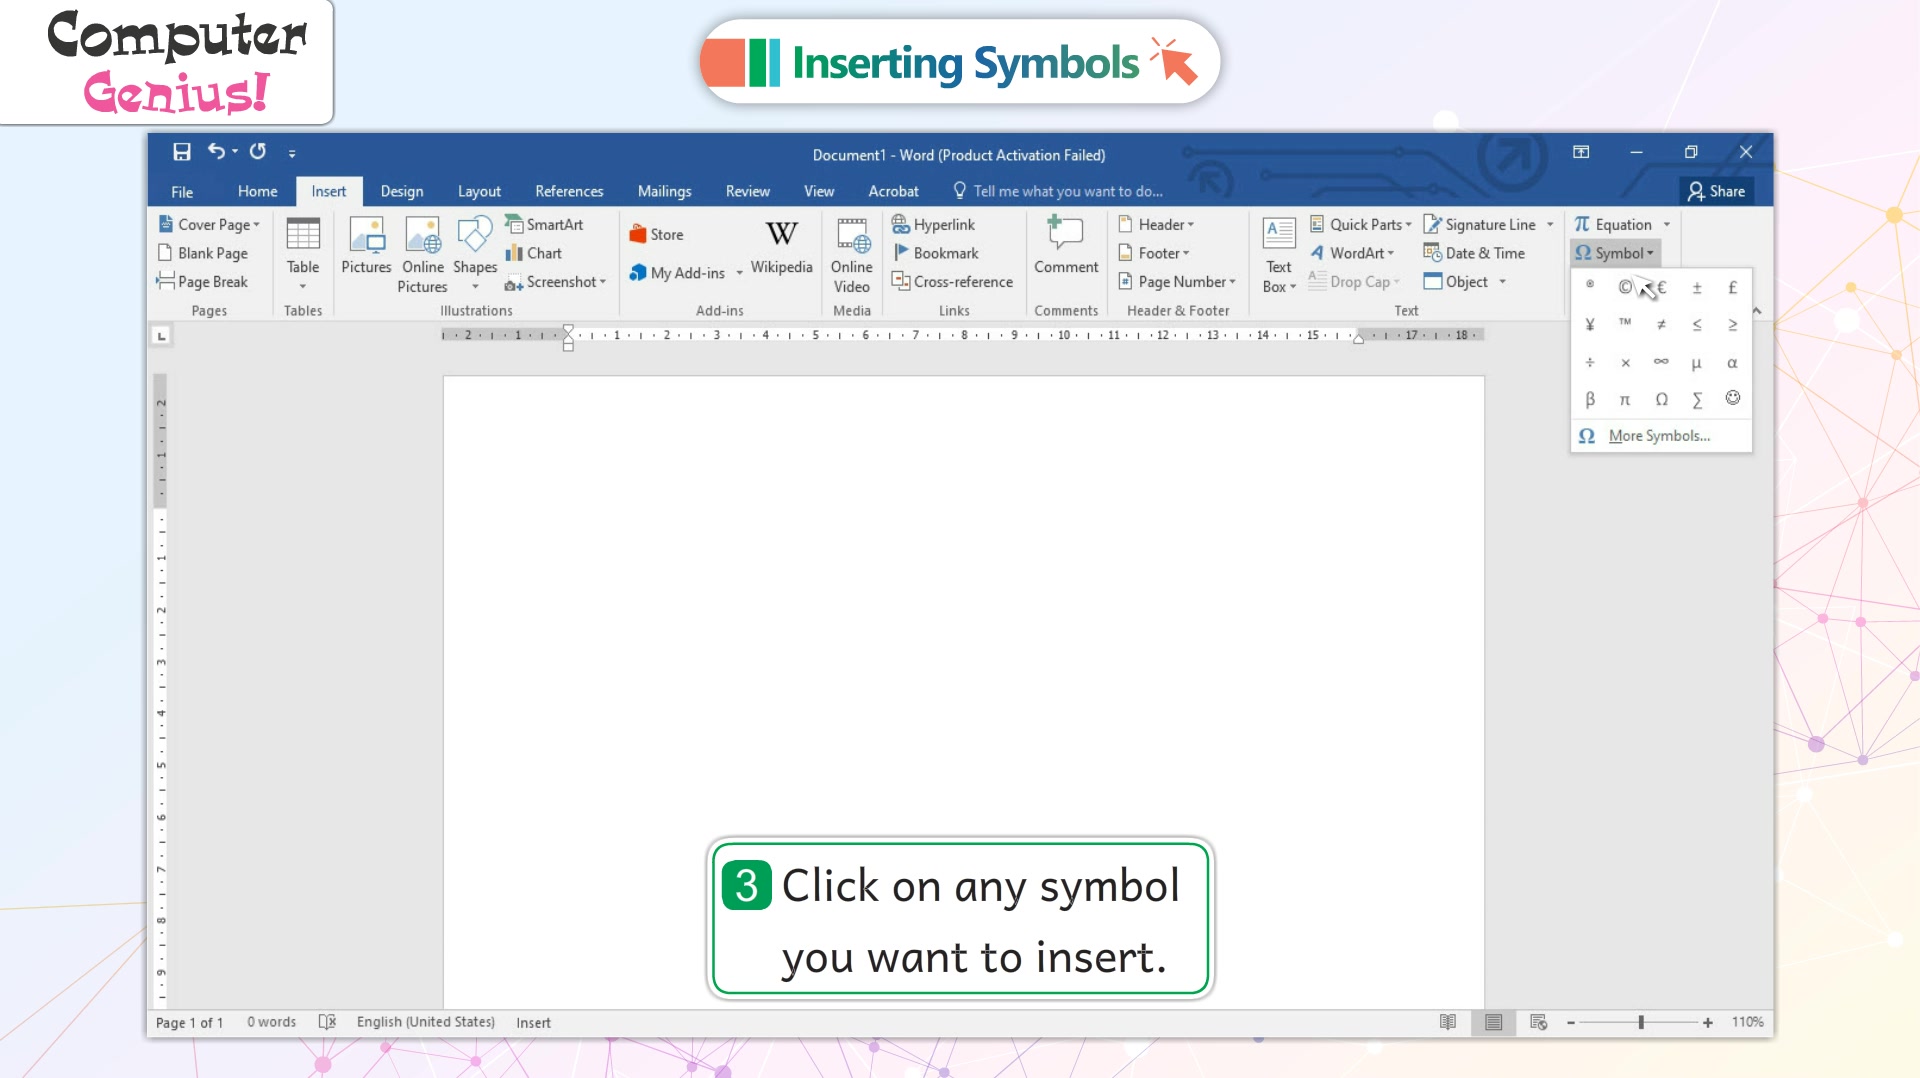Insert a Bookmark
This screenshot has width=1920, height=1078.
click(935, 253)
